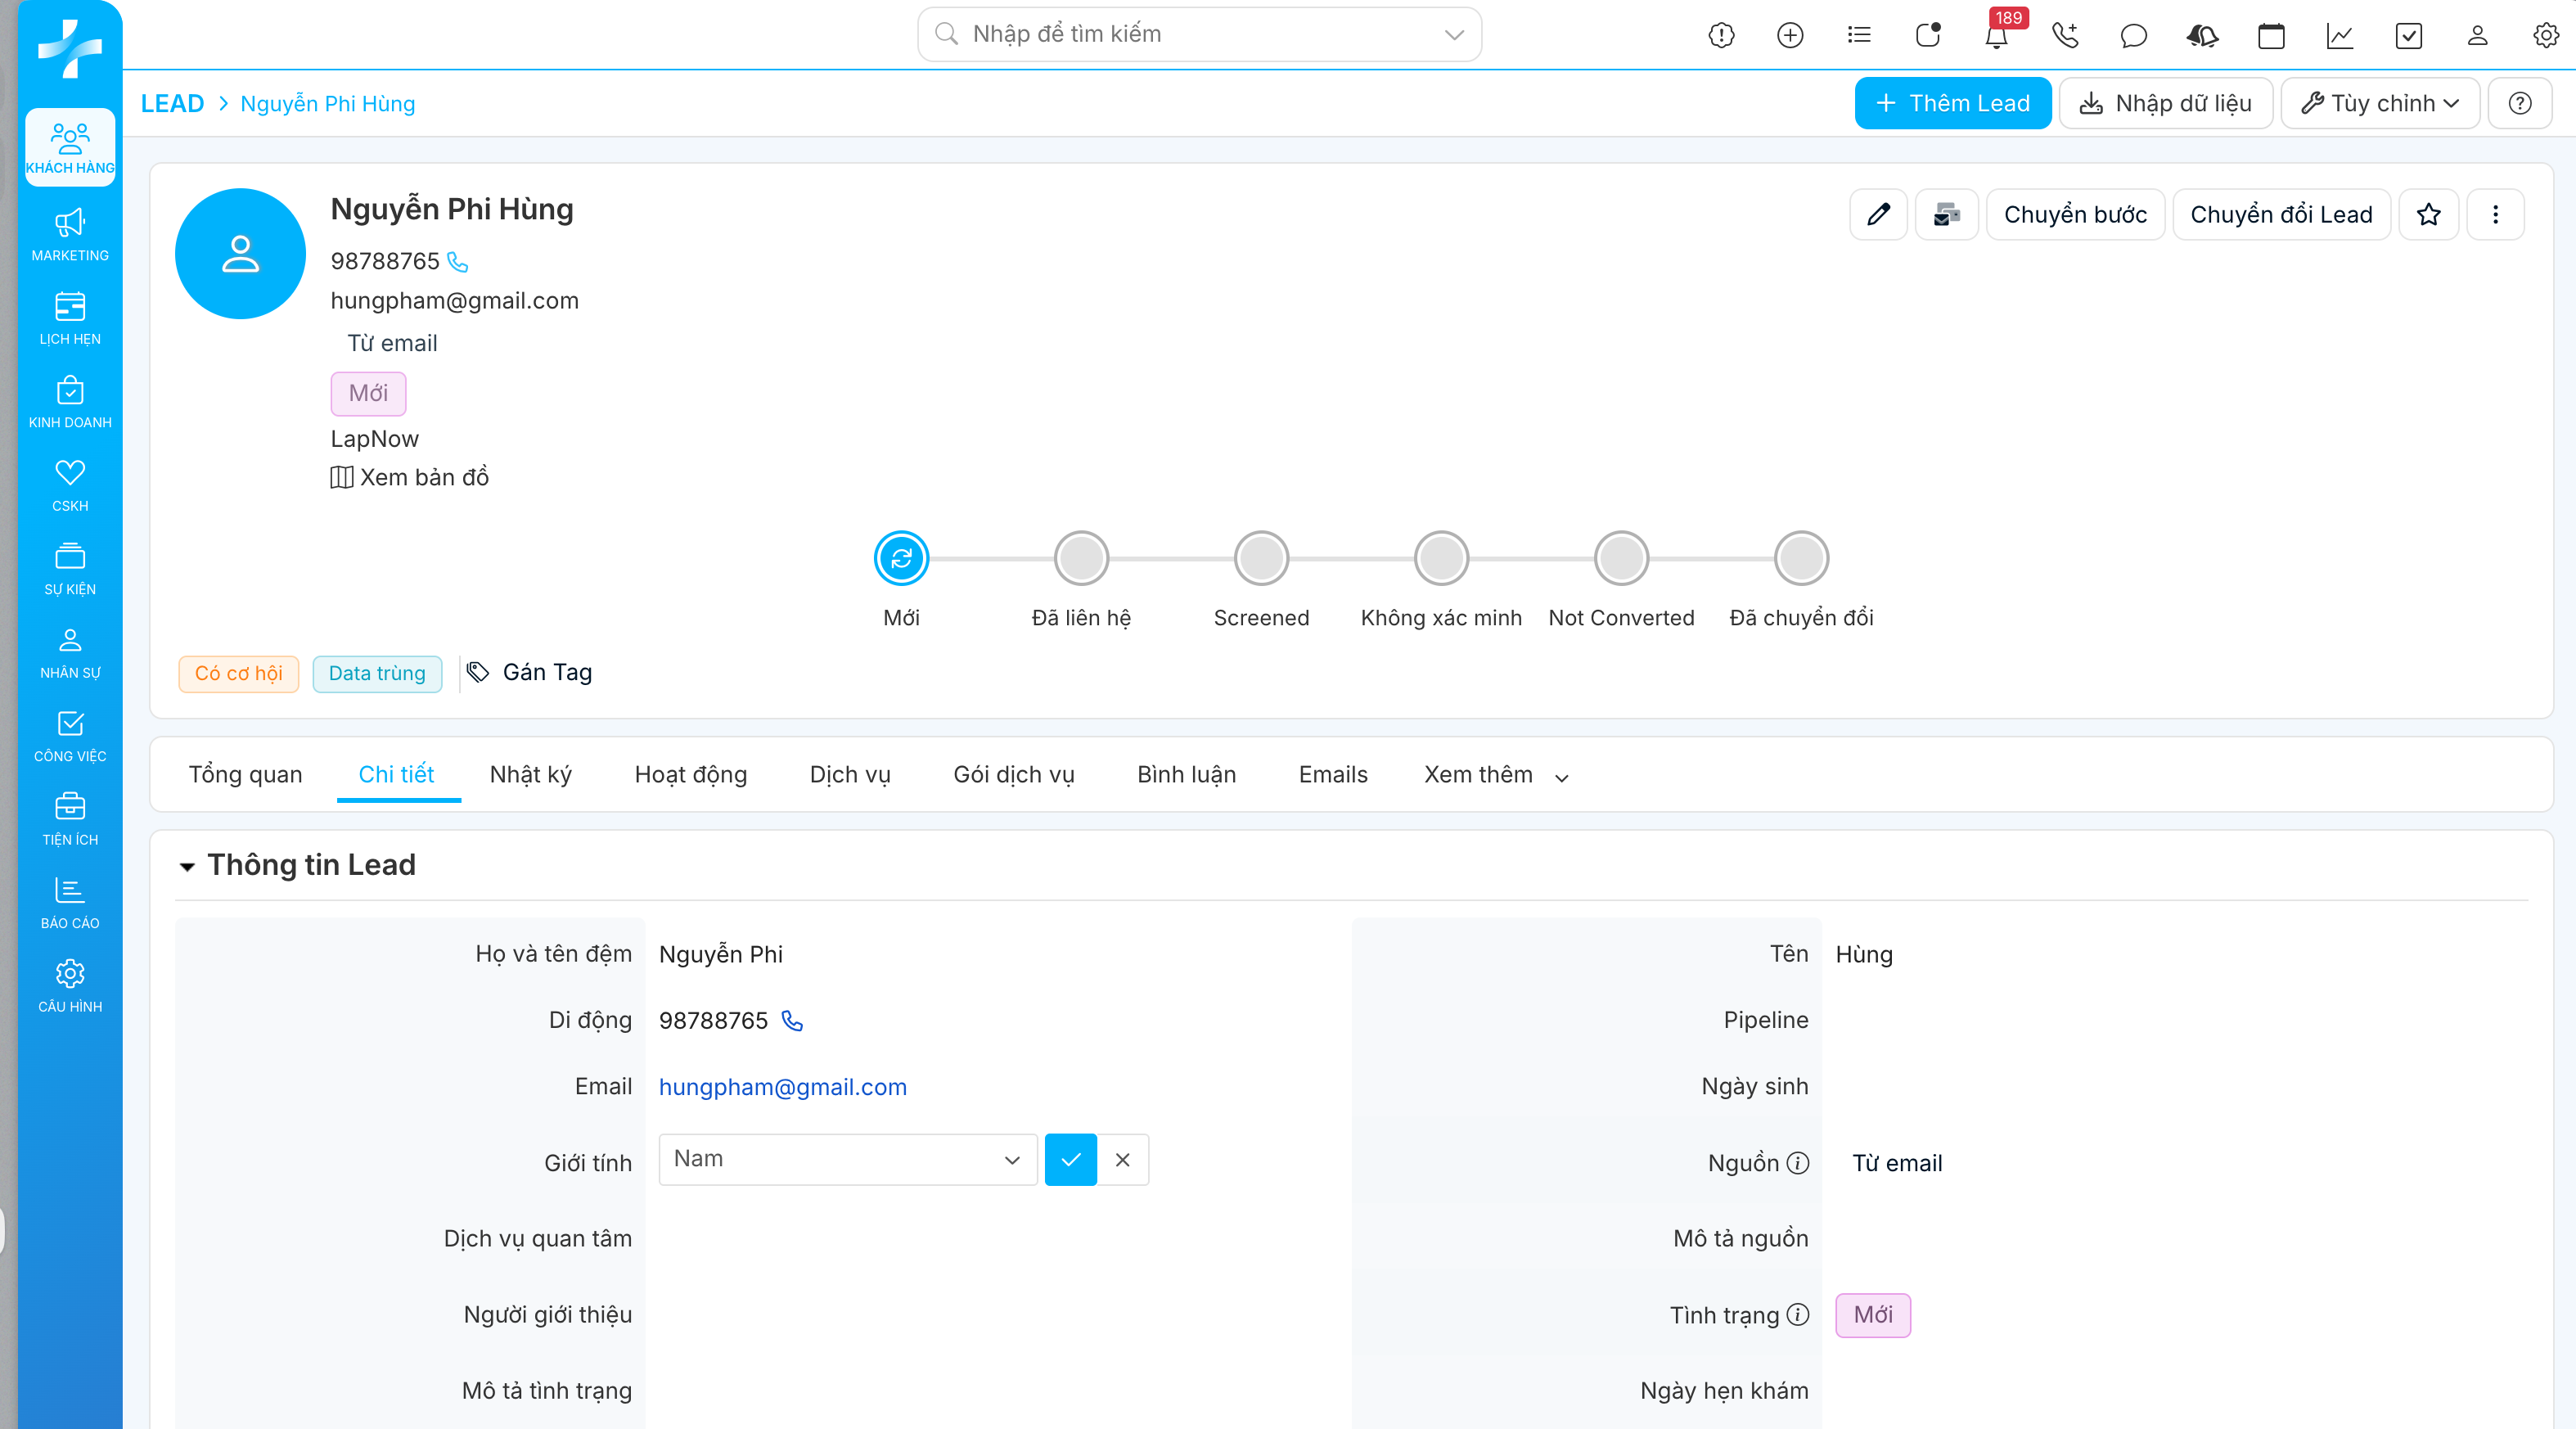Click the star favorite icon
This screenshot has height=1429, width=2576.
point(2428,214)
